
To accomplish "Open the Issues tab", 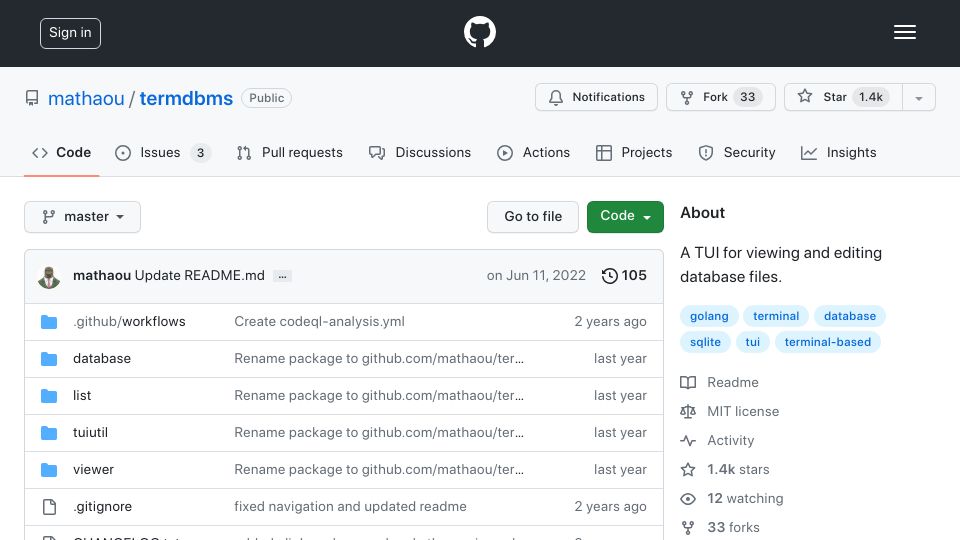I will click(x=162, y=152).
